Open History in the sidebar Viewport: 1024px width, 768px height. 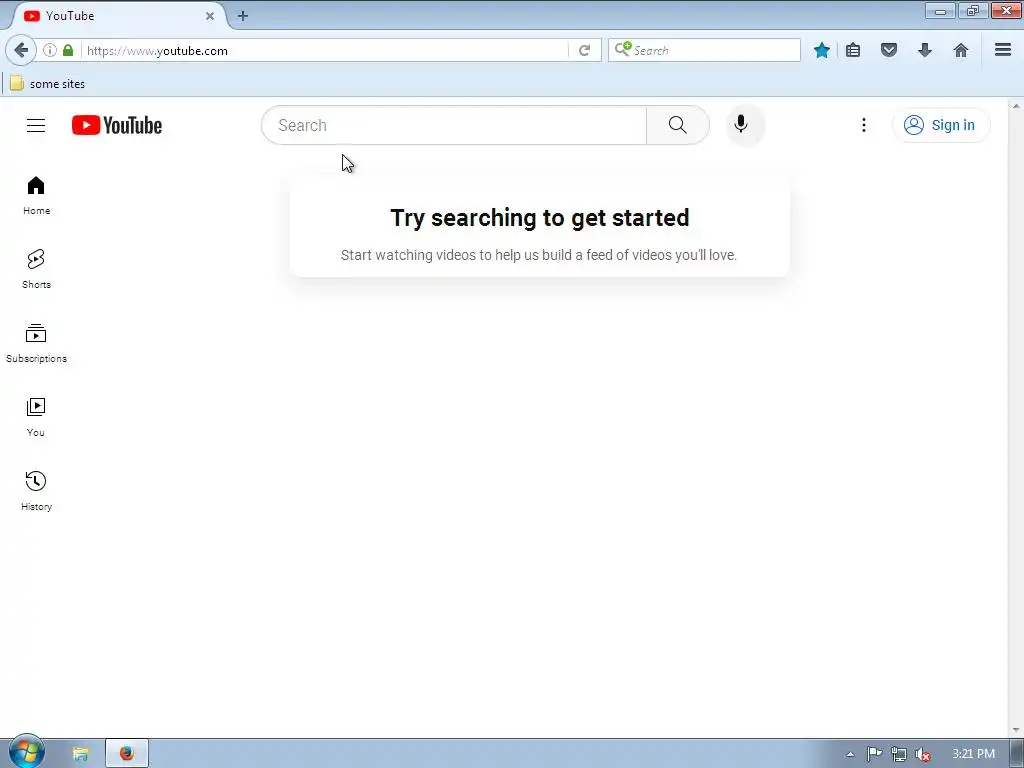pos(36,491)
